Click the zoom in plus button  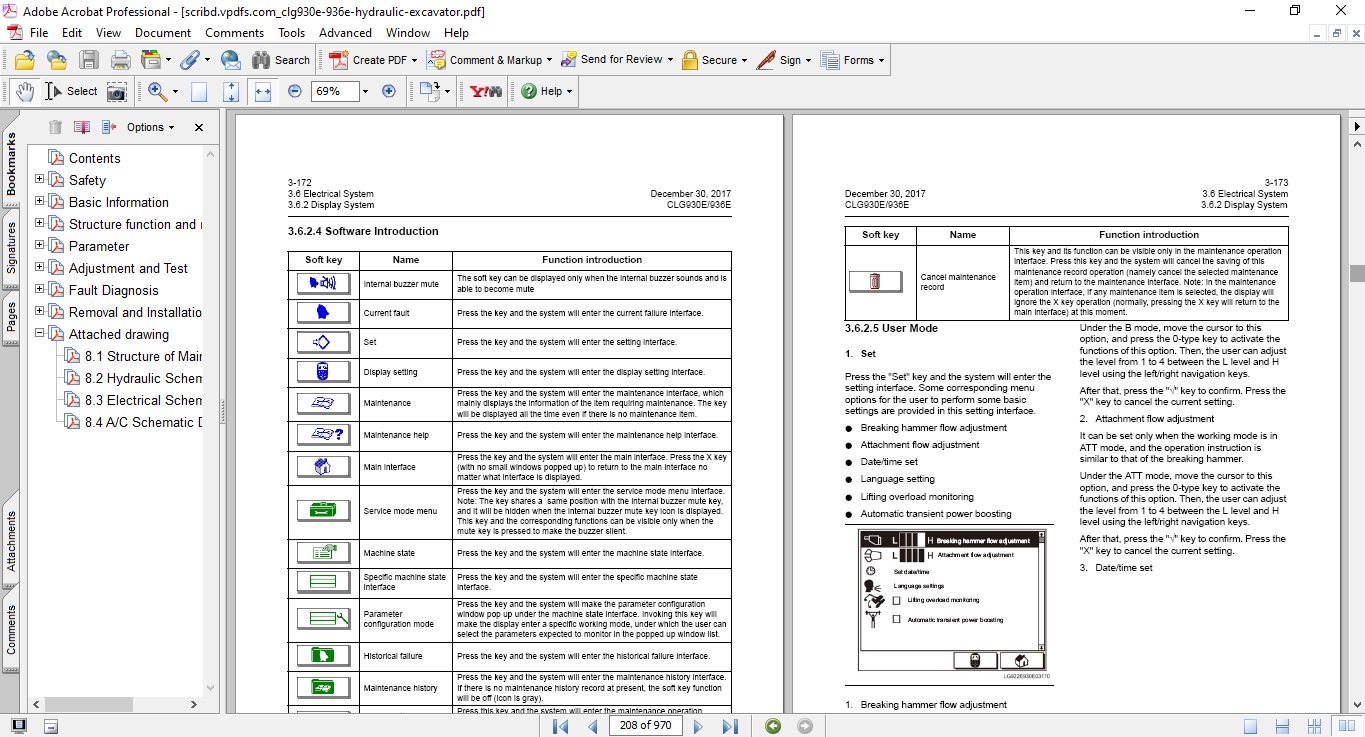(x=389, y=91)
